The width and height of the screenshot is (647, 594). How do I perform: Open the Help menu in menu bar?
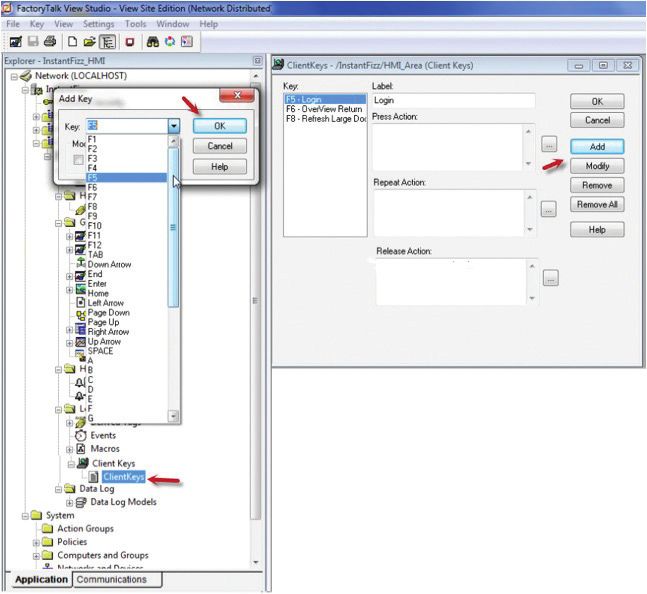tap(208, 24)
